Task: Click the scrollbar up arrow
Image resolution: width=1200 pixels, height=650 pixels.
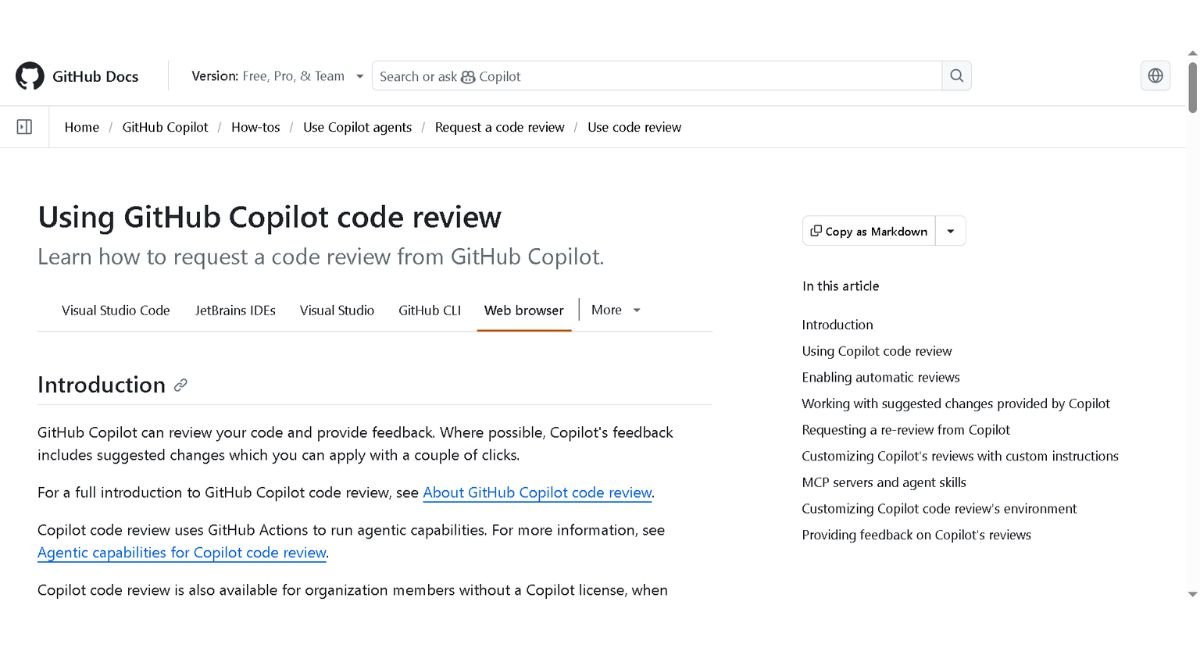Action: tap(1192, 55)
